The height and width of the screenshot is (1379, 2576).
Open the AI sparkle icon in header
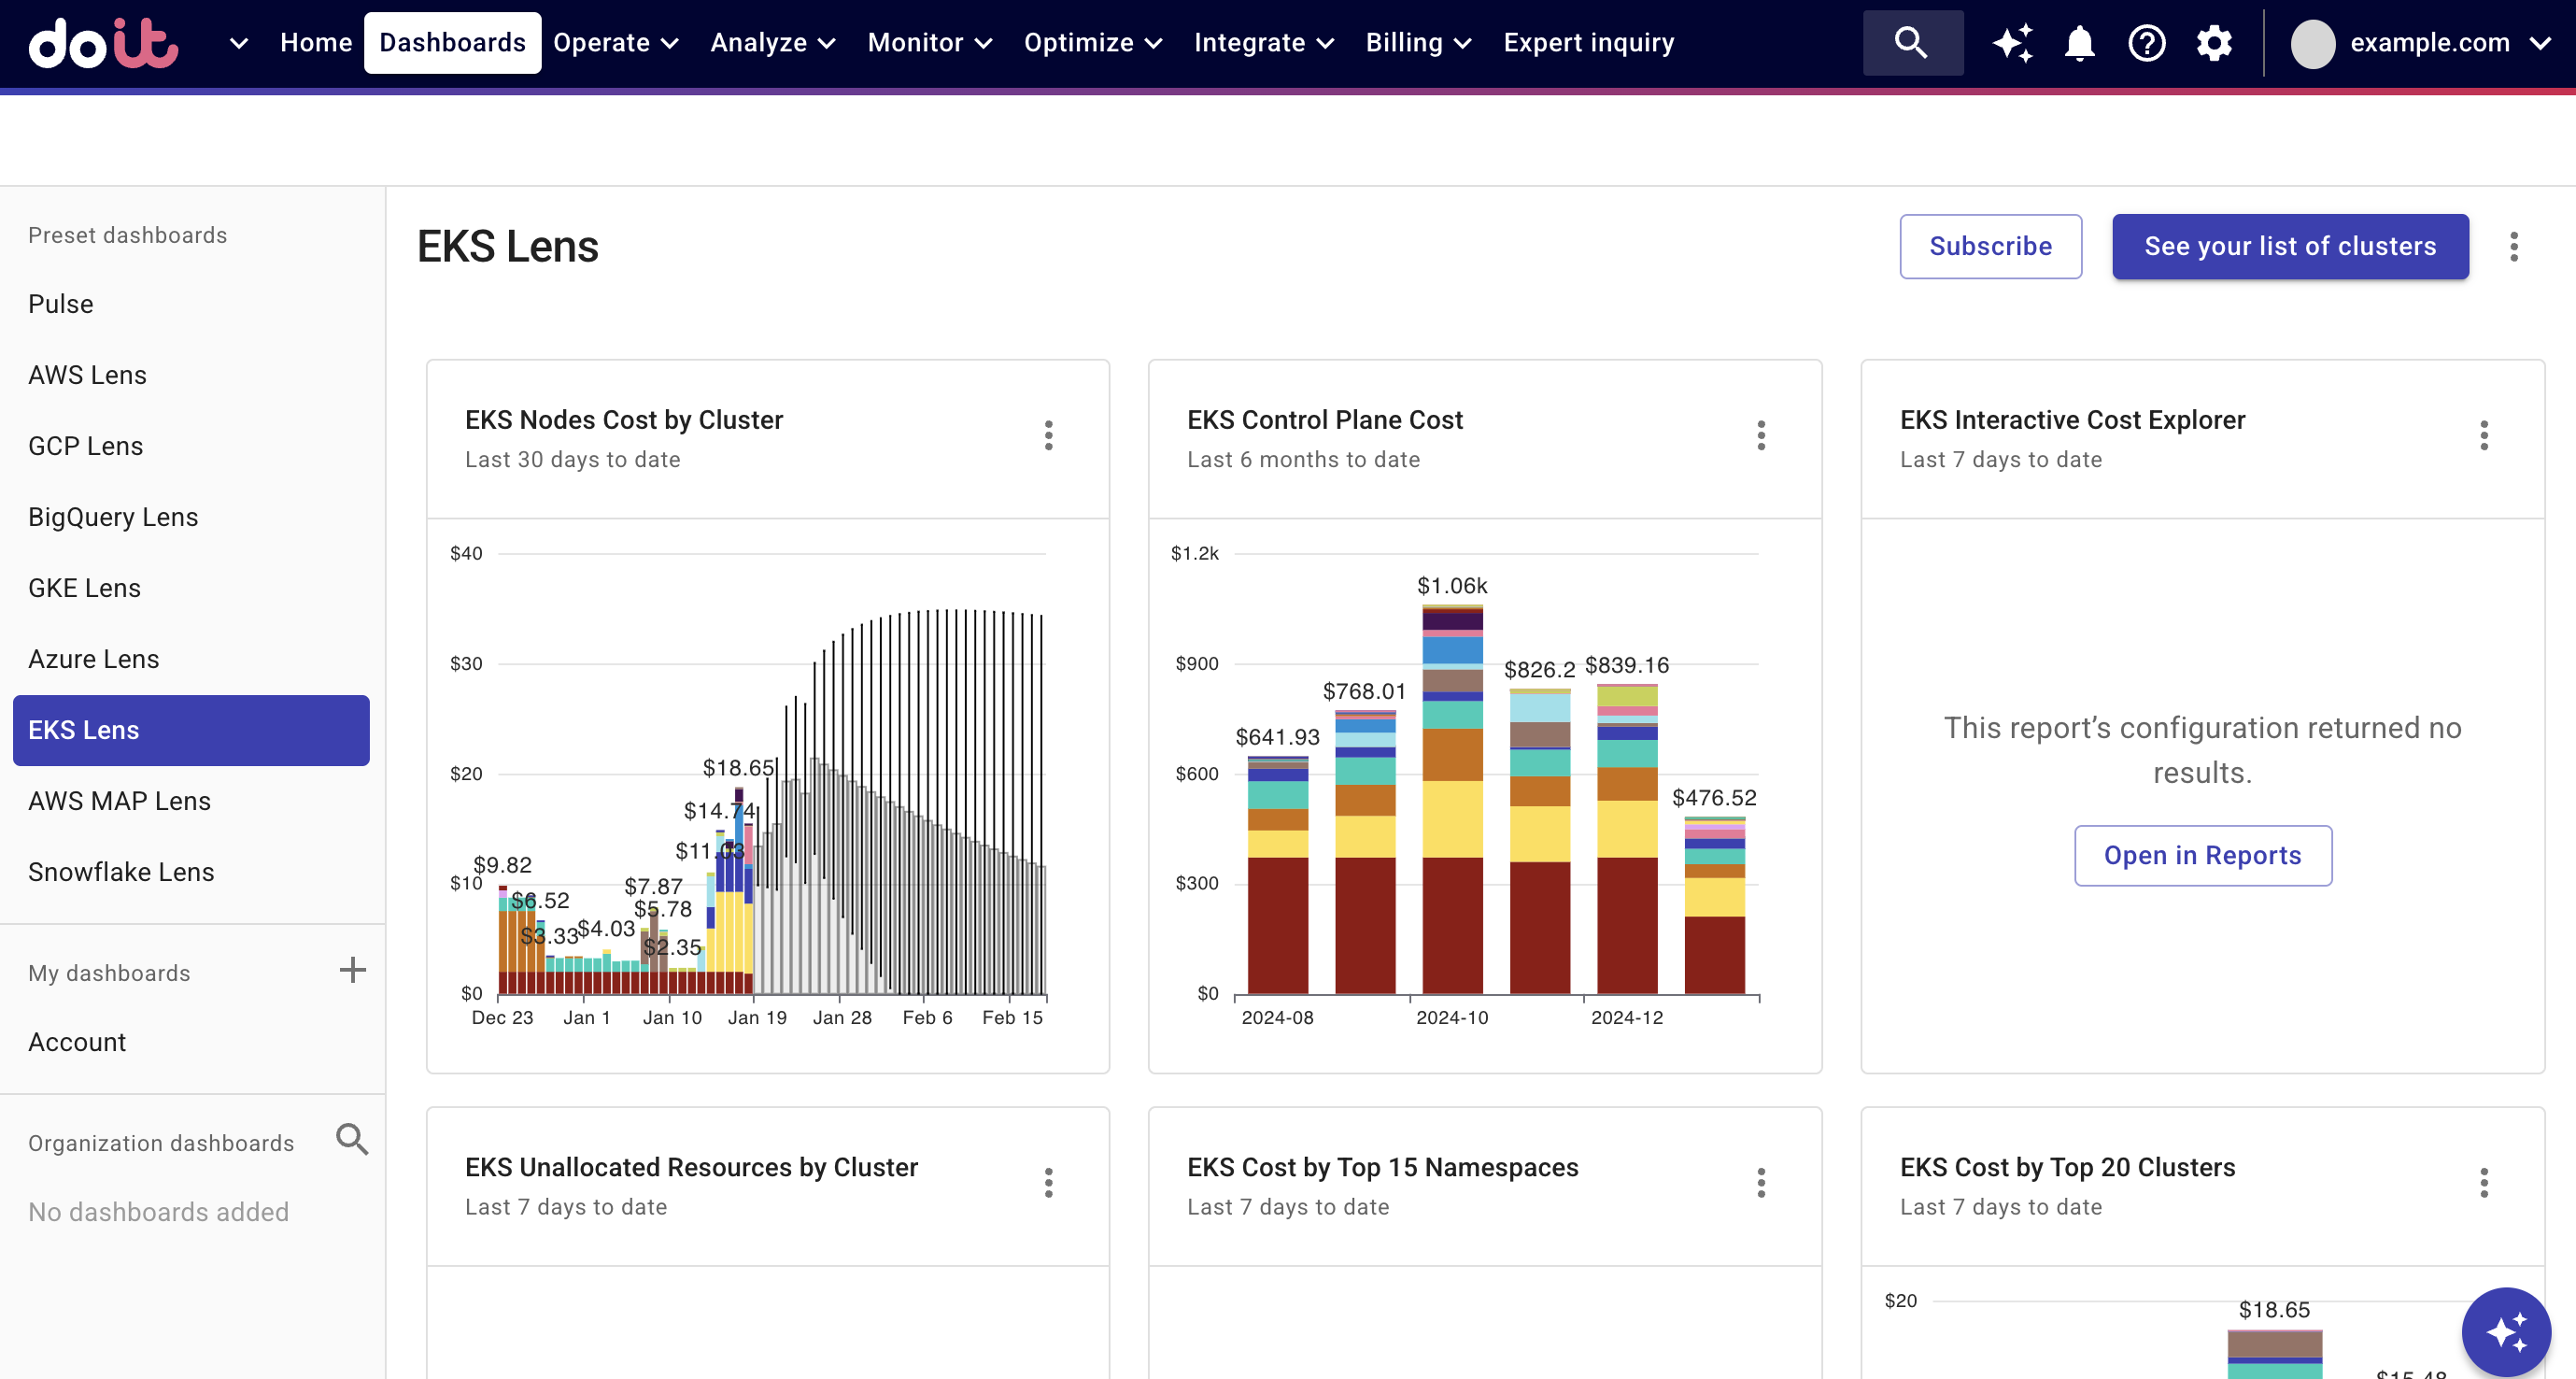pos(2012,43)
